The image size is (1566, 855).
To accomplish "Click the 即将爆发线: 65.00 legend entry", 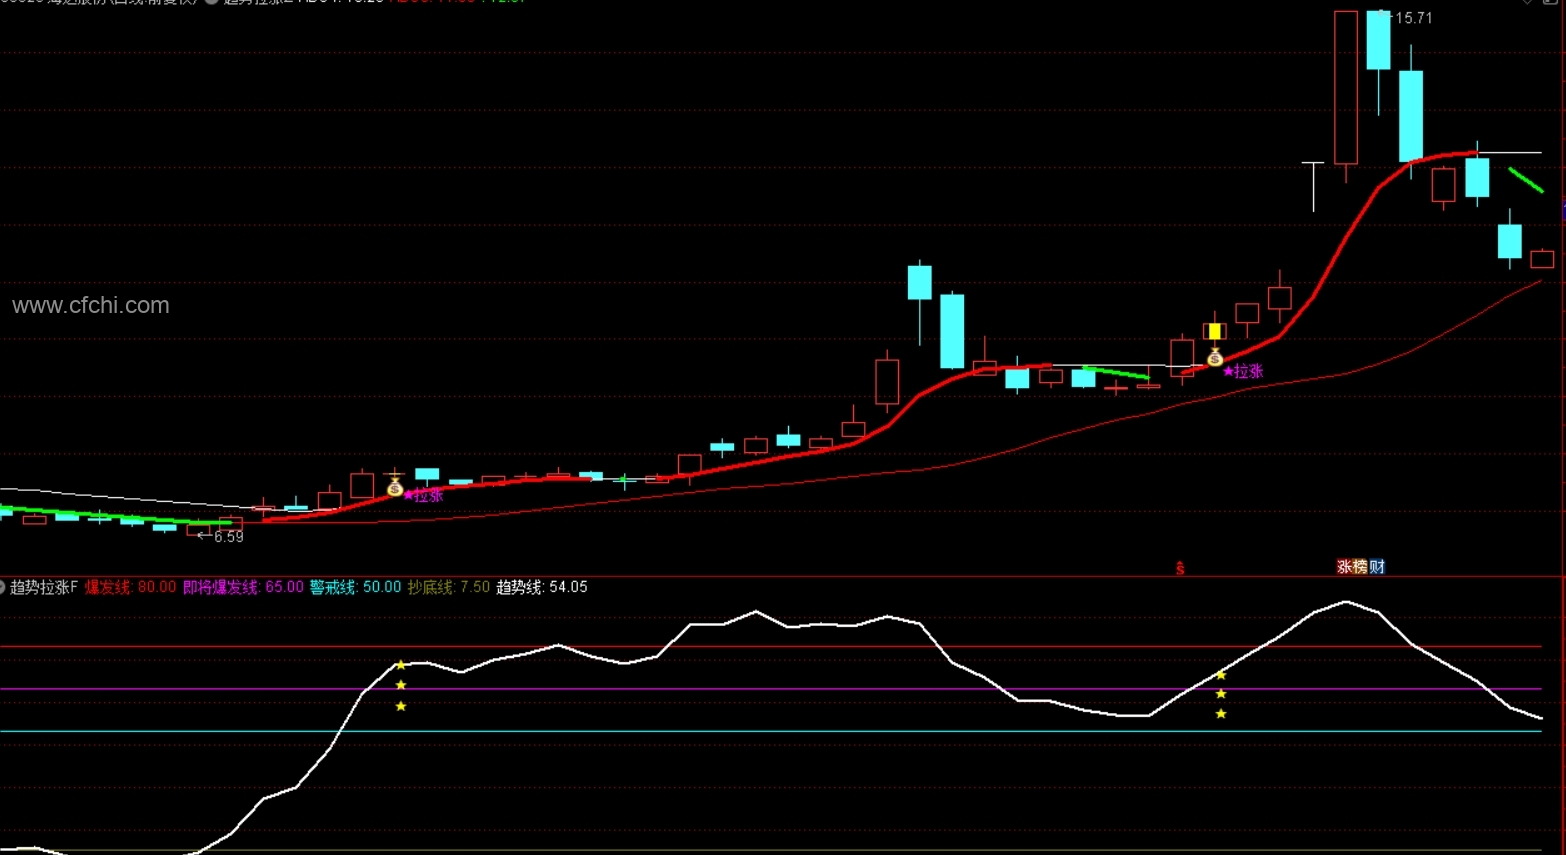I will (243, 587).
